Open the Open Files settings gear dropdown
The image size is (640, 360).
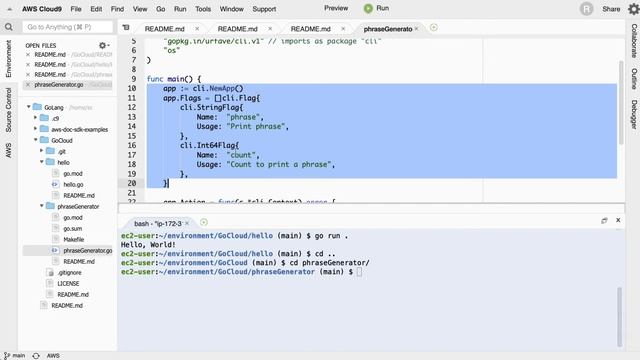[x=104, y=45]
